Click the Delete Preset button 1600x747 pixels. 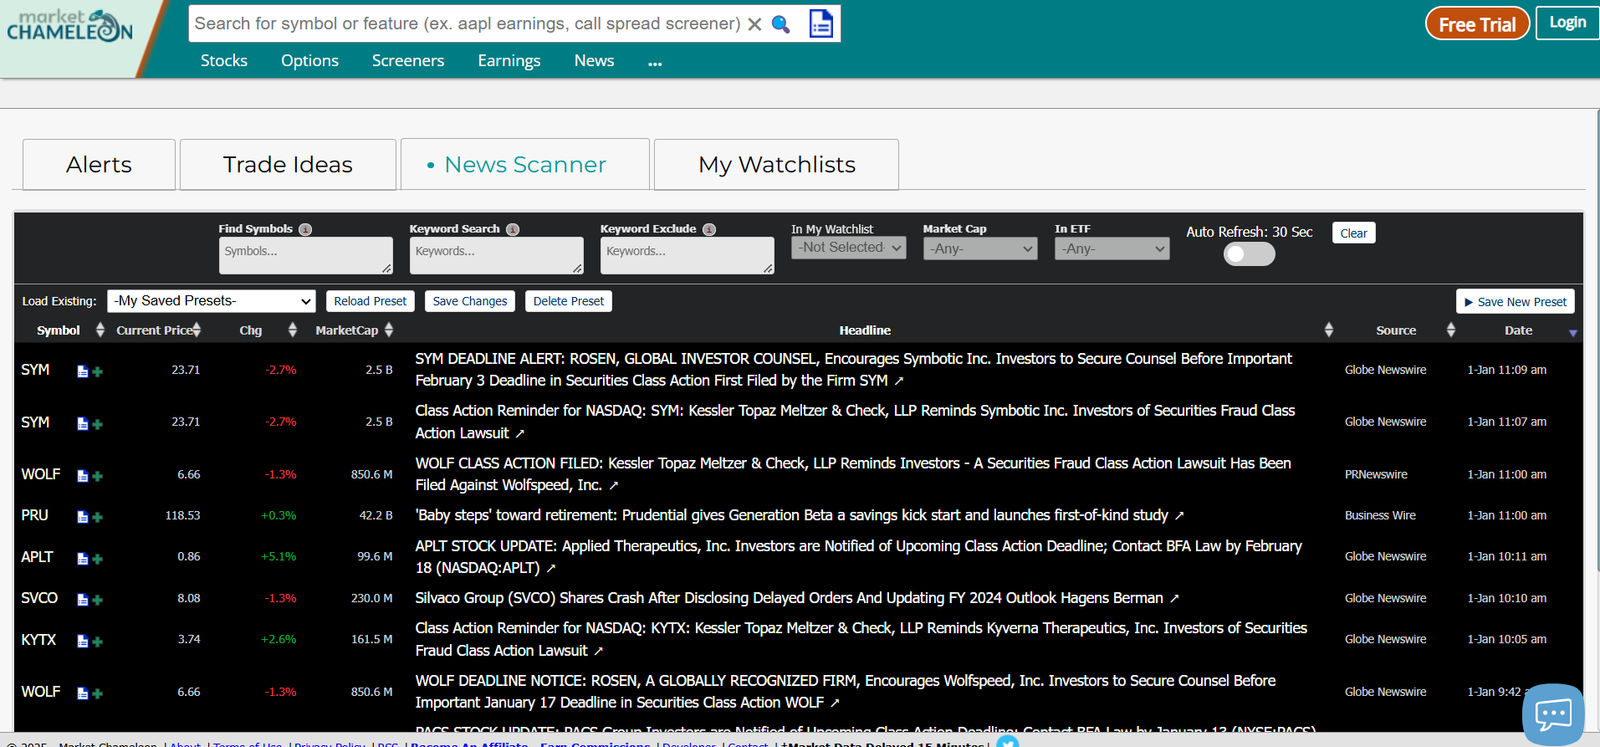click(x=568, y=301)
